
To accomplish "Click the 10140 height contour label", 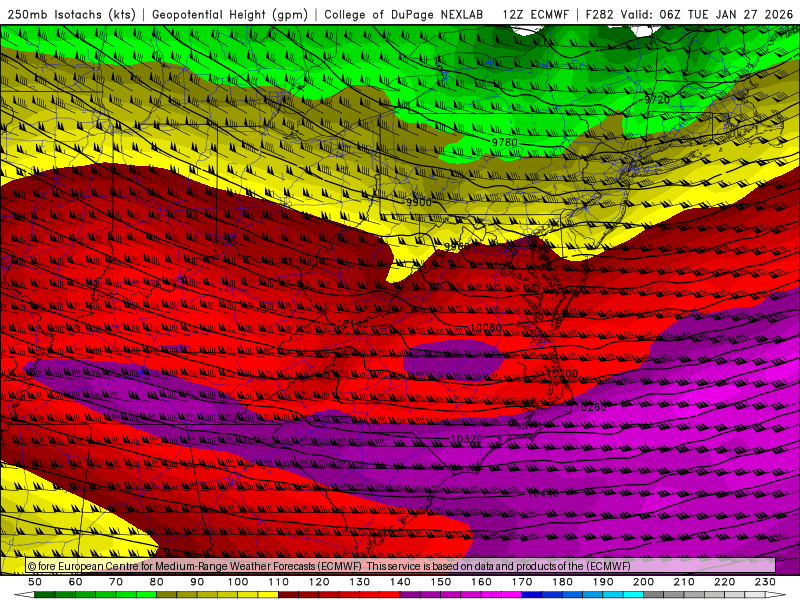I will 353,324.
